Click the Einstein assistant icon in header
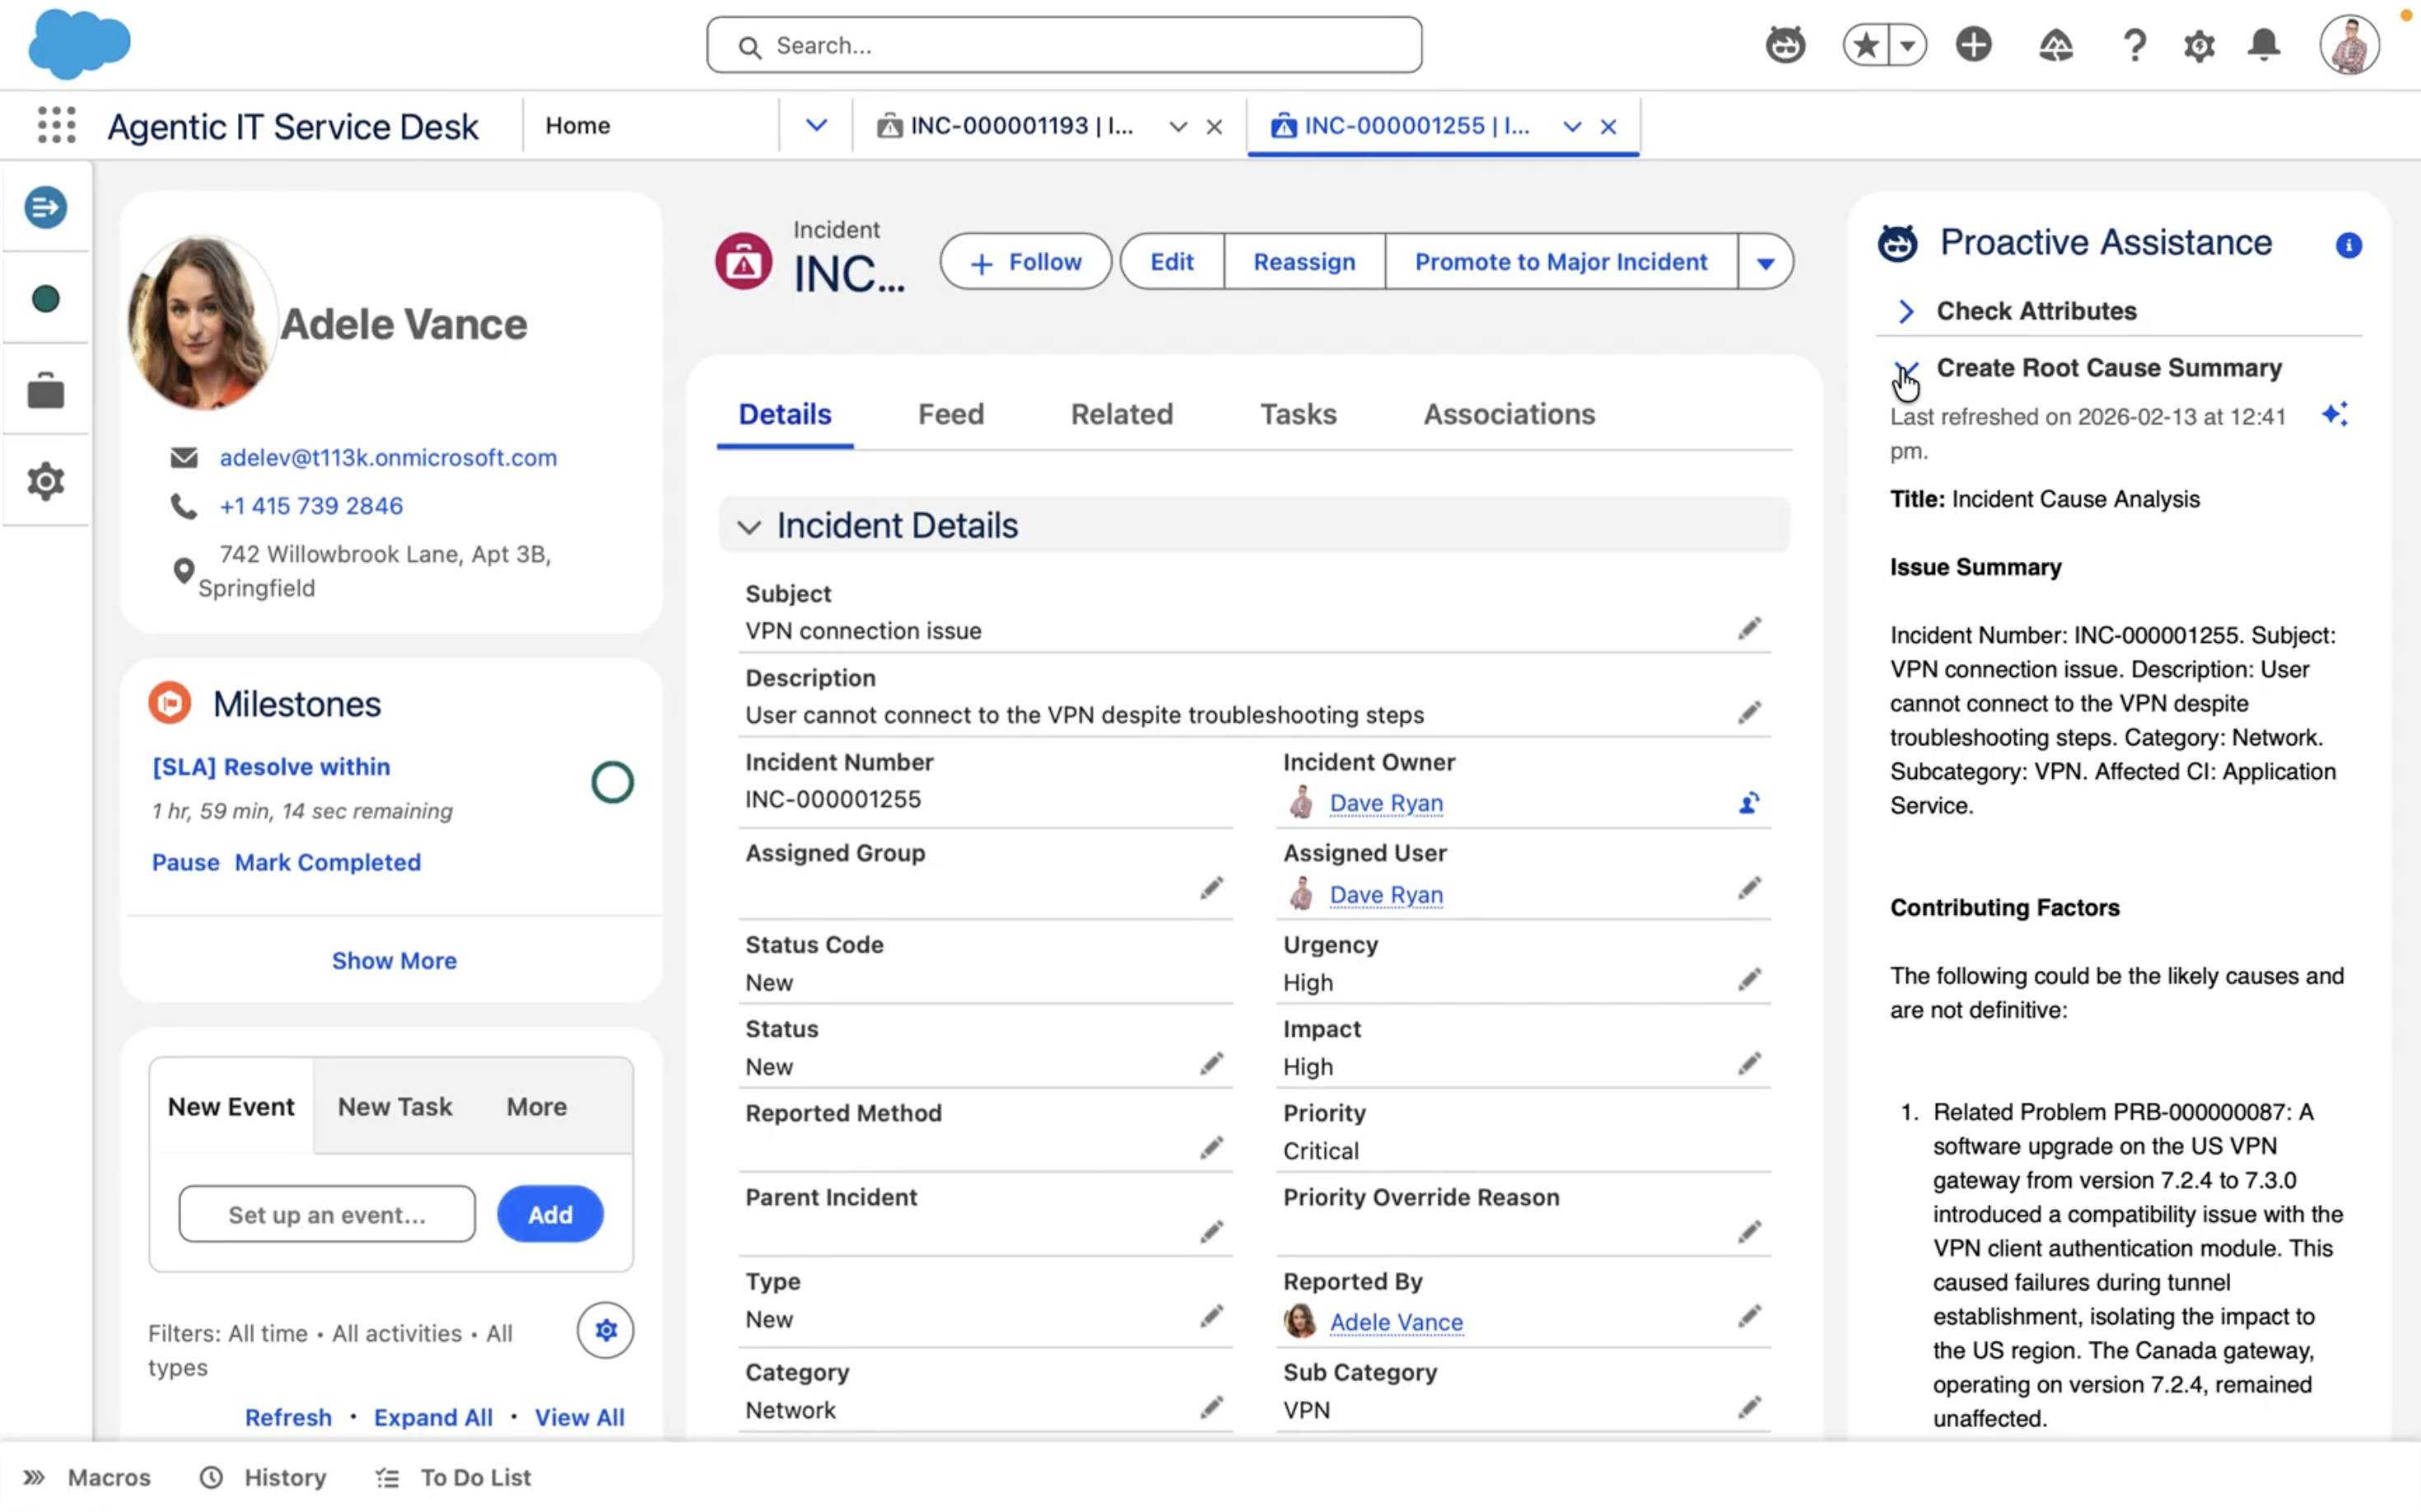This screenshot has height=1512, width=2421. click(1785, 45)
